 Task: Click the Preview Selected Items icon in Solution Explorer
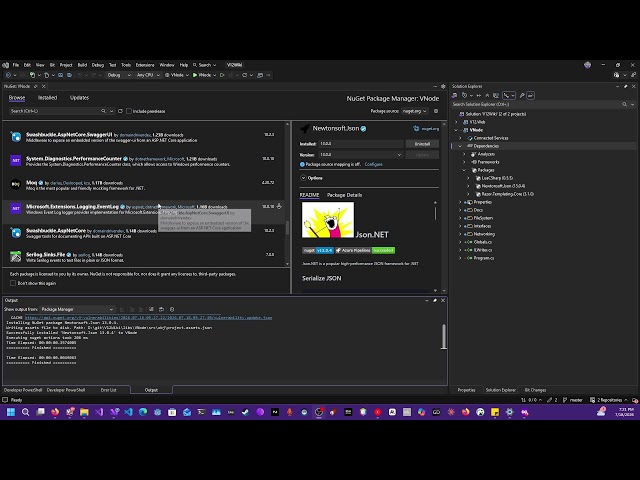pyautogui.click(x=530, y=96)
